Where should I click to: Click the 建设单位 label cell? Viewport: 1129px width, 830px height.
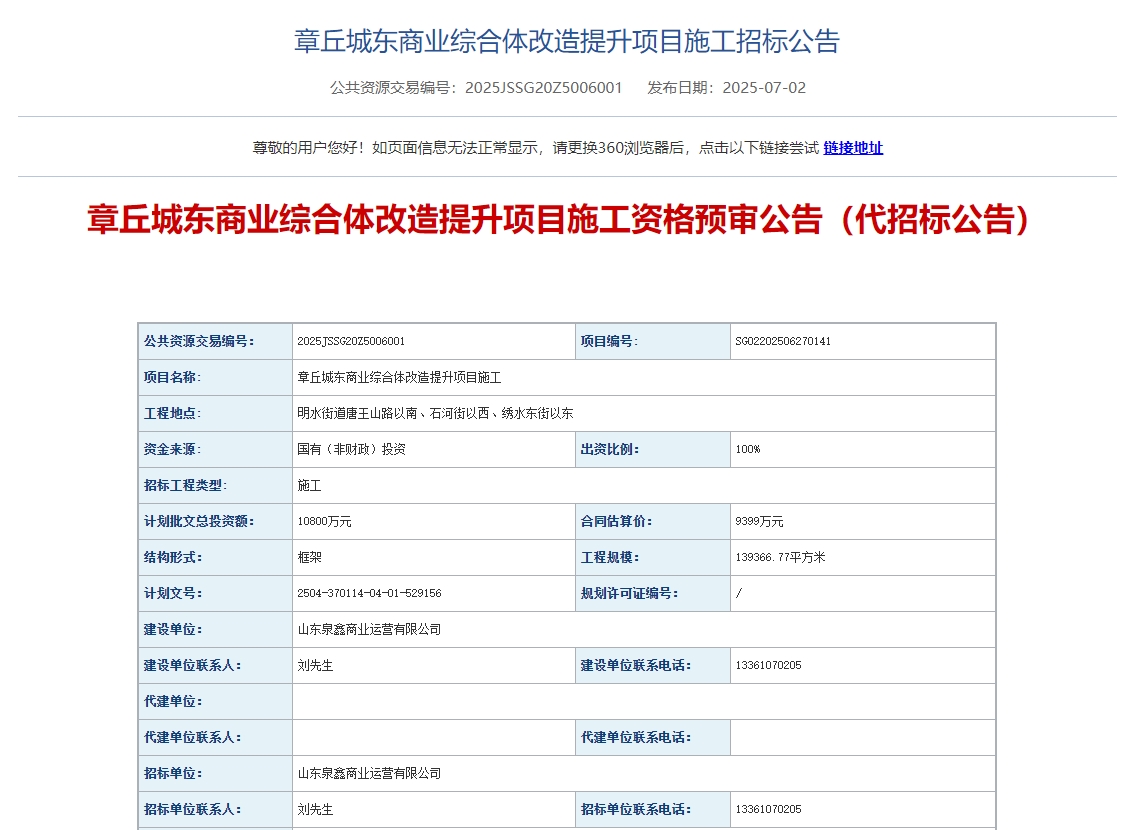click(215, 629)
